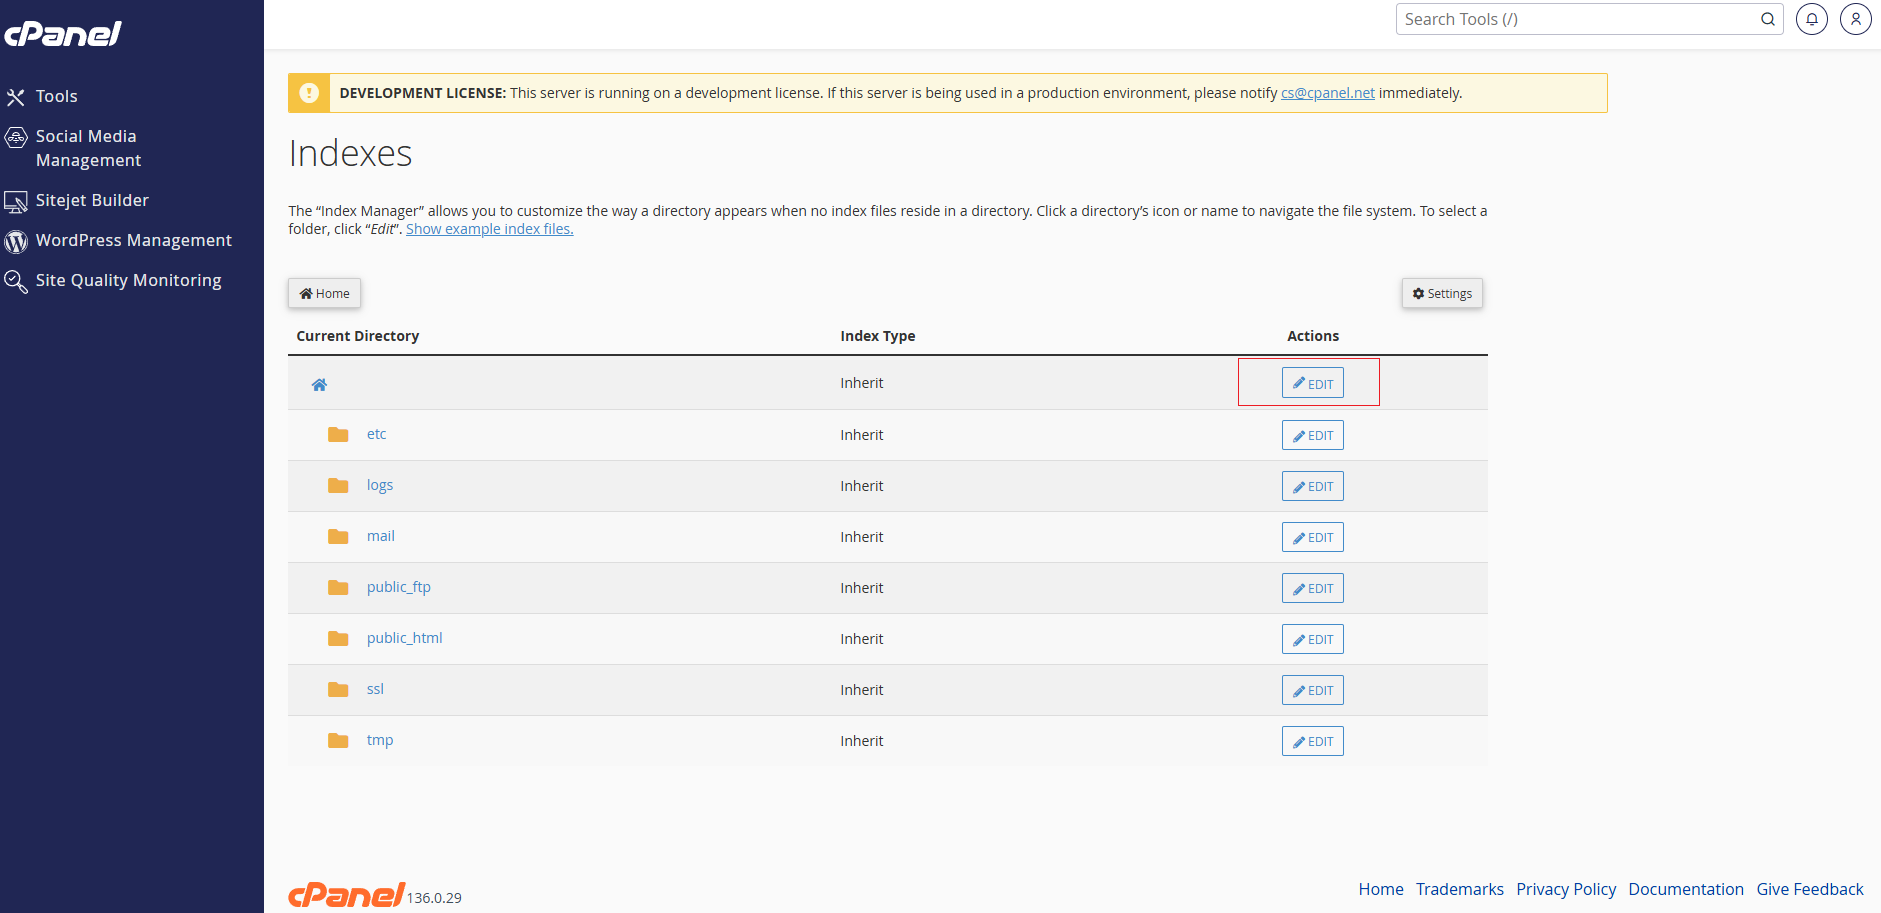Open Show example index files link
Image resolution: width=1881 pixels, height=913 pixels.
point(489,229)
